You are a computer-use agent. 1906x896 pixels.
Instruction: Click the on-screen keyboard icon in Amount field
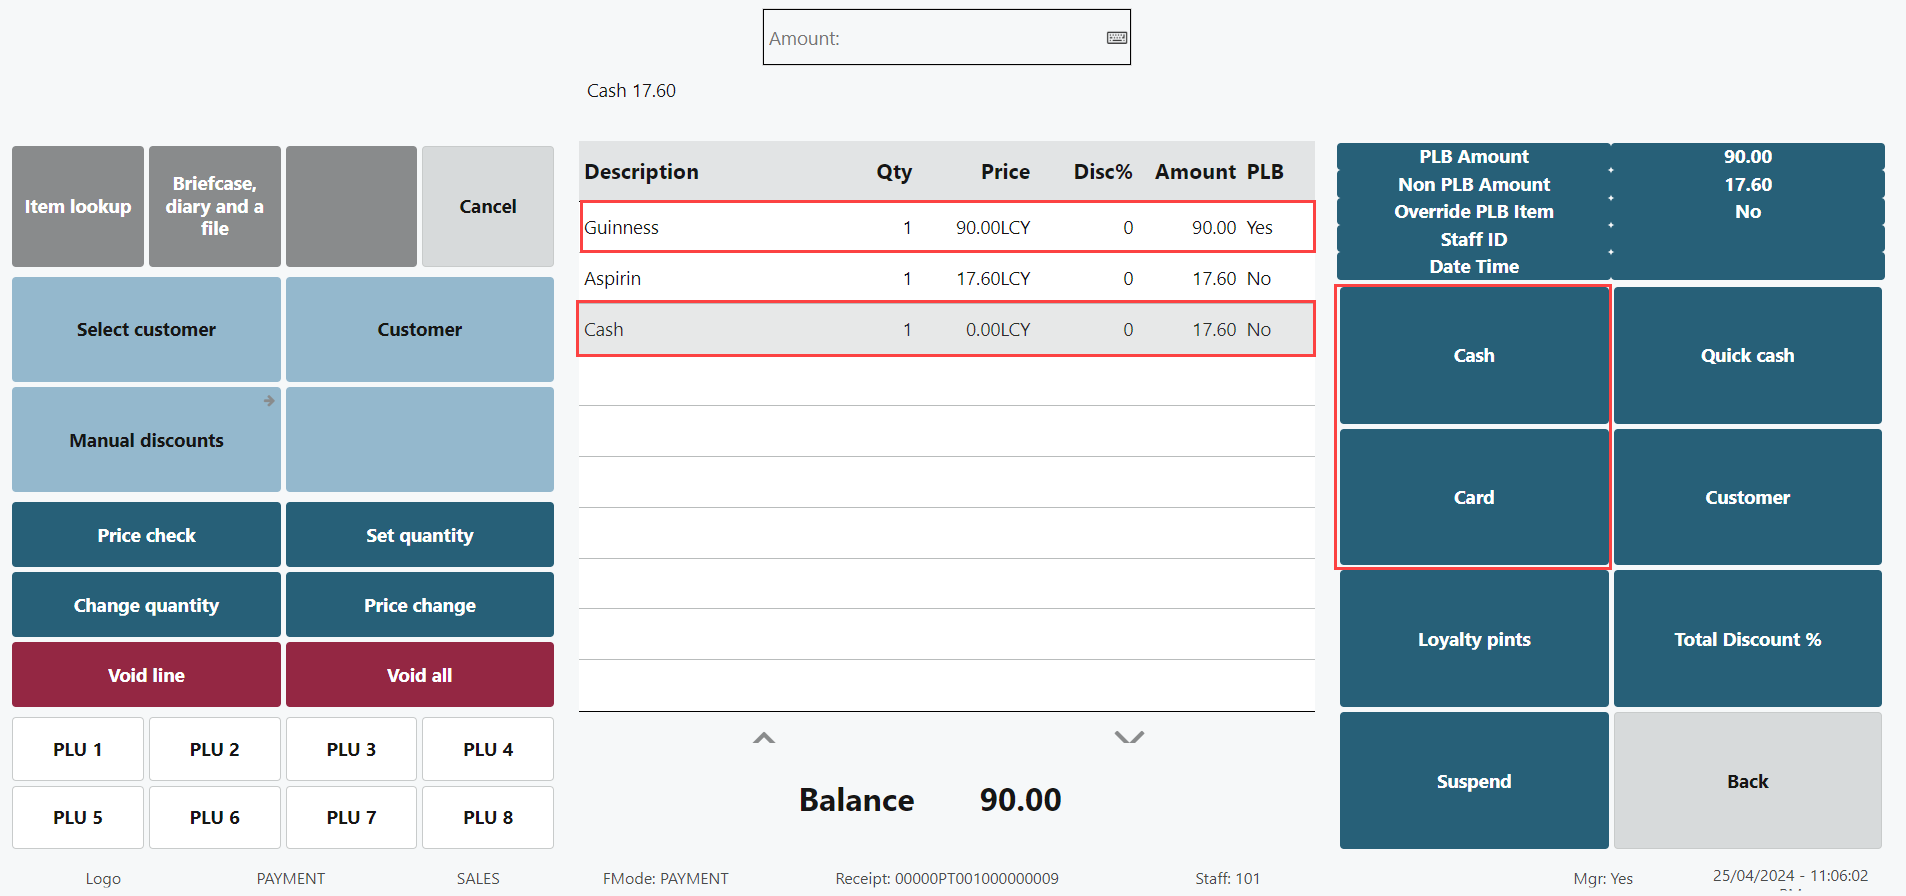click(1116, 38)
